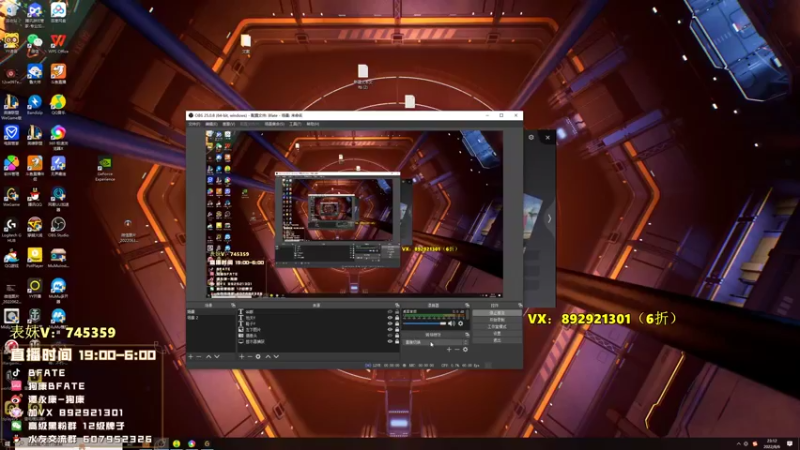Open the 场景集合(S) menu in OBS
This screenshot has width=800, height=450.
pos(274,124)
